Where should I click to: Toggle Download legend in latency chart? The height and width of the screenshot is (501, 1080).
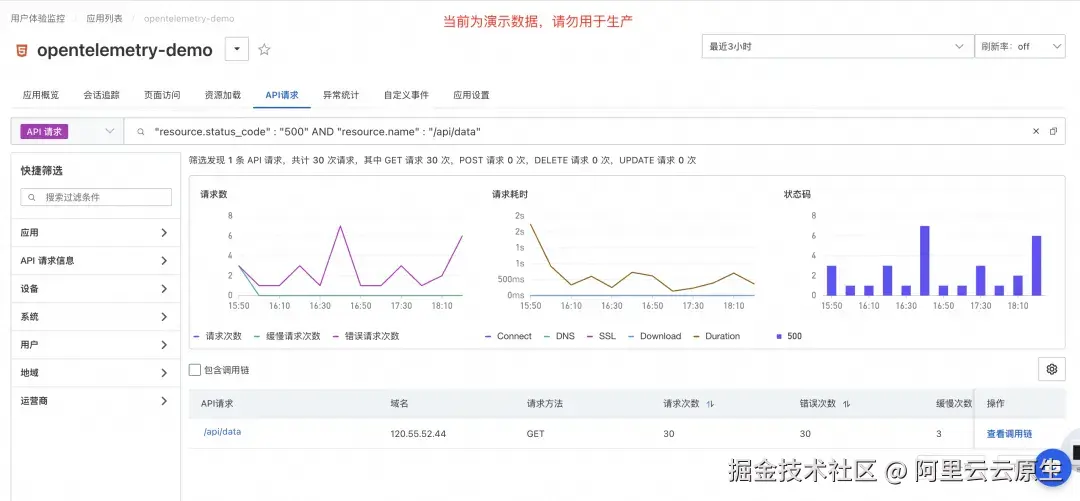(654, 336)
